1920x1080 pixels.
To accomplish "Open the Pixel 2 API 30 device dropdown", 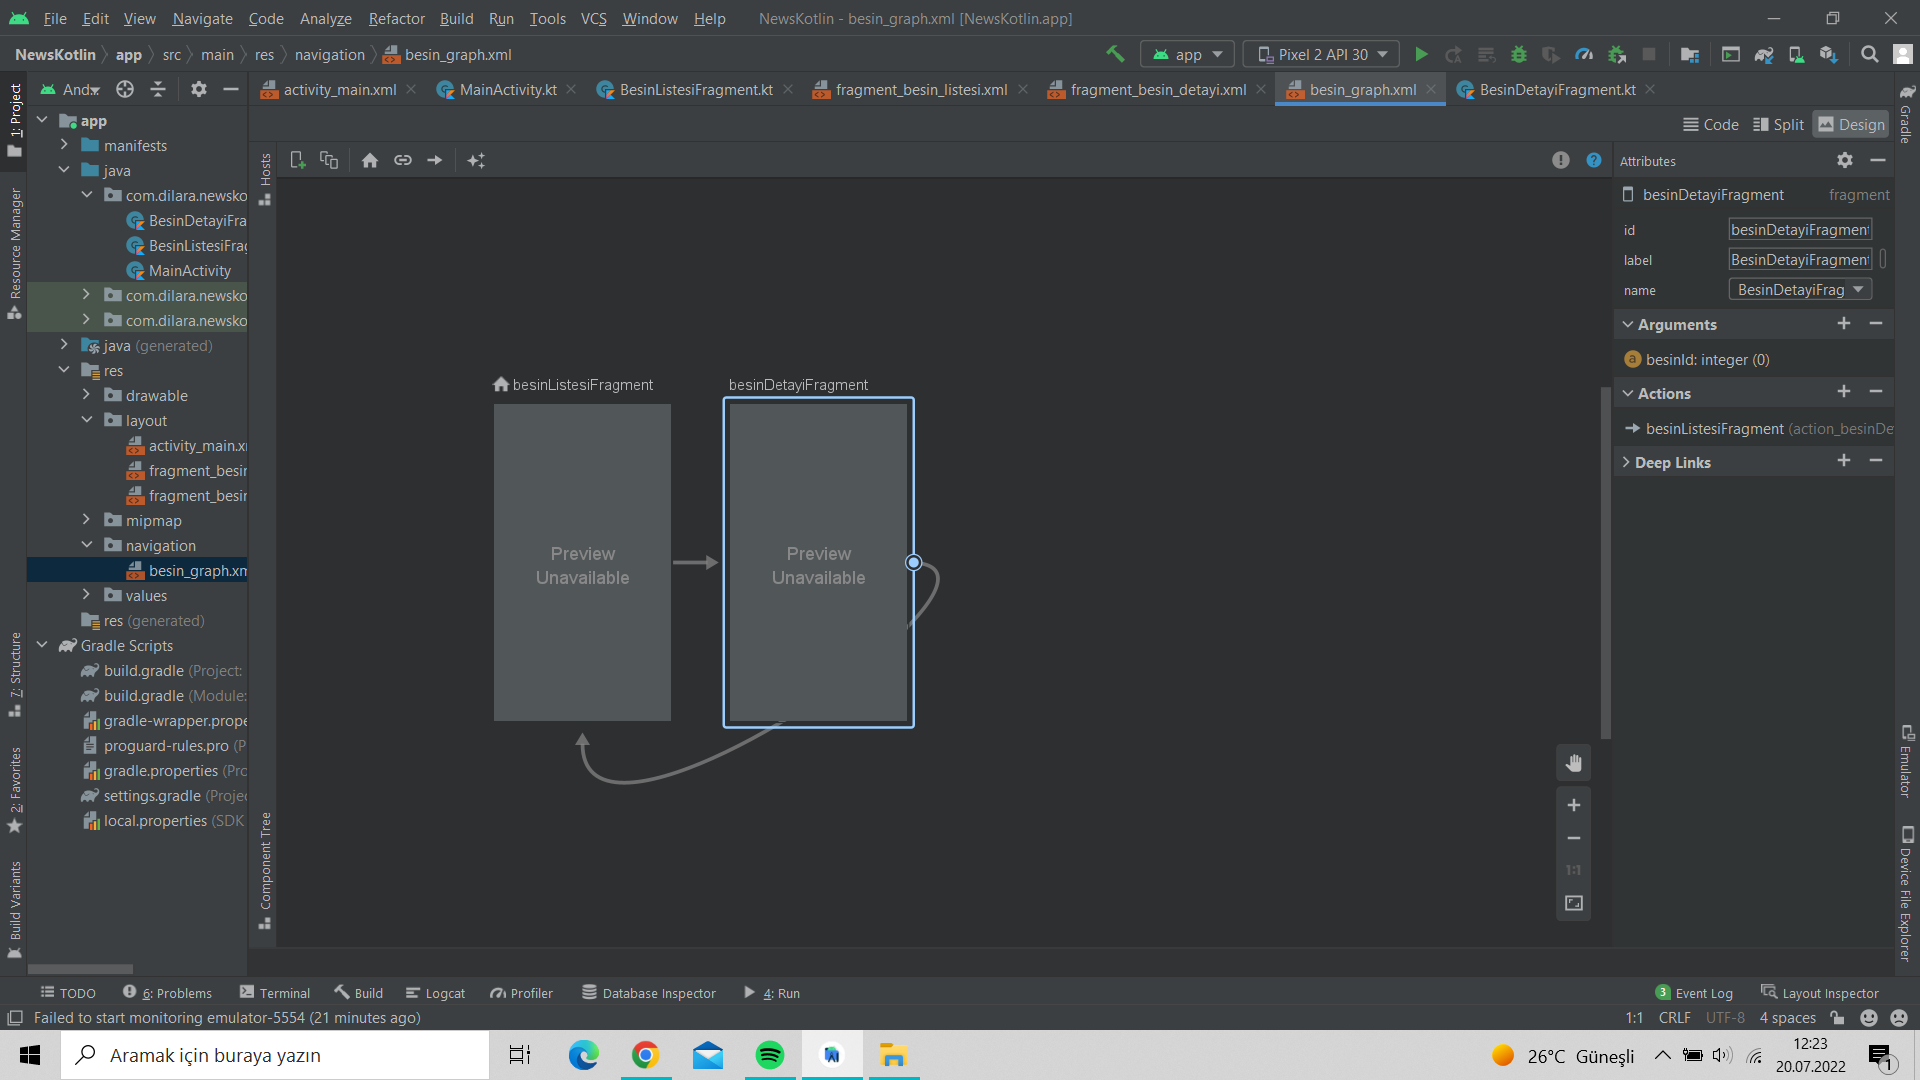I will (x=1324, y=54).
